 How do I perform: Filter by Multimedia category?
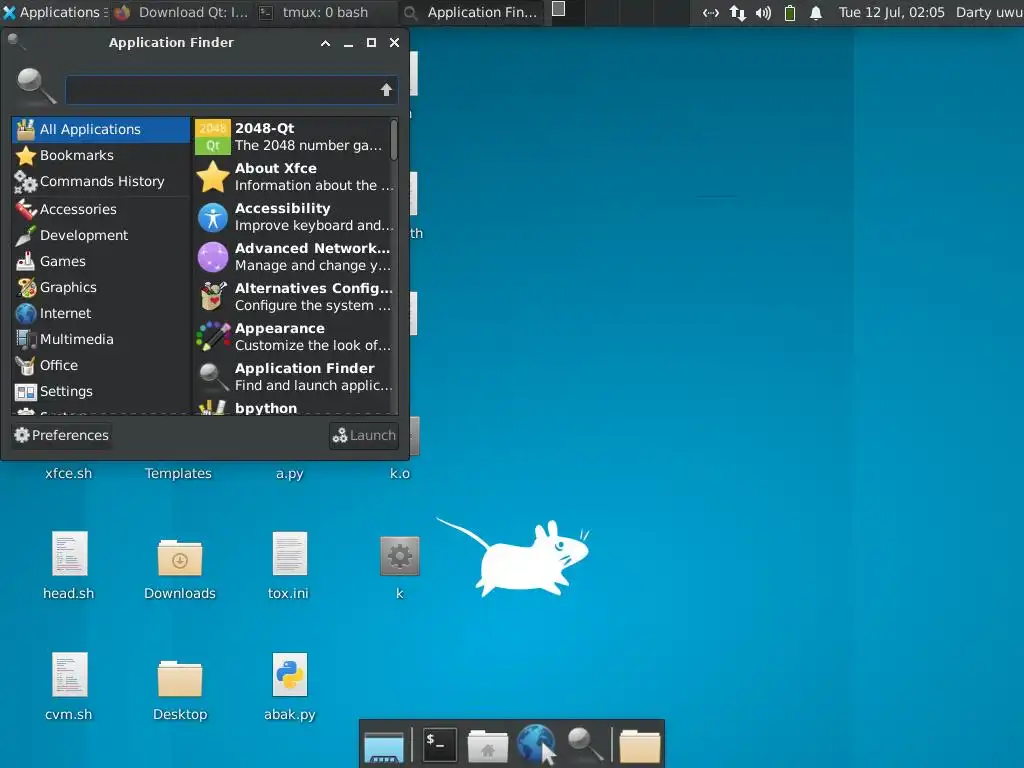tap(101, 339)
